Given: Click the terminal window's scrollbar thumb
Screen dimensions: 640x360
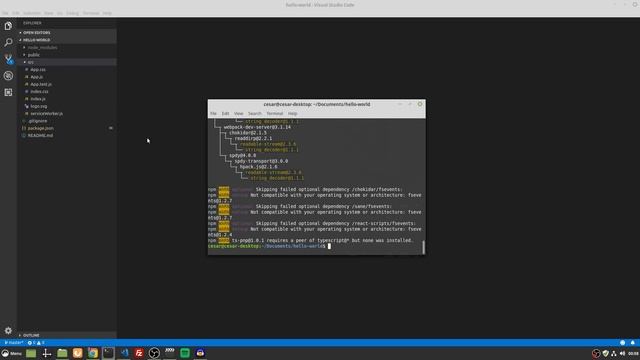Looking at the screenshot, I should tap(423, 247).
